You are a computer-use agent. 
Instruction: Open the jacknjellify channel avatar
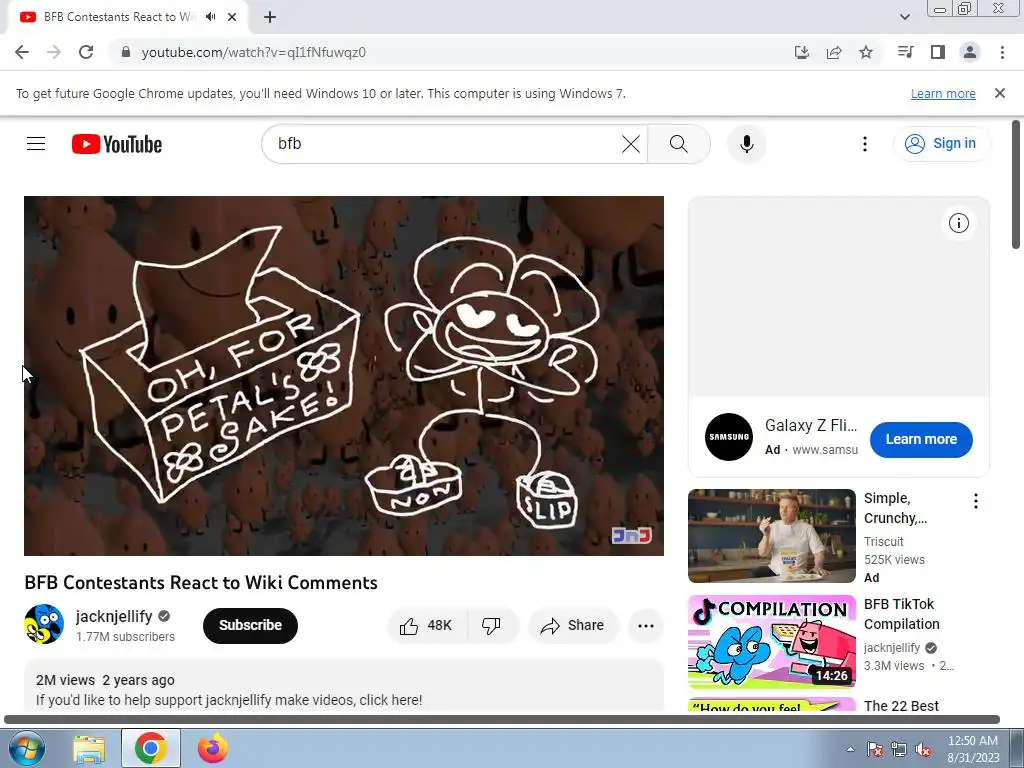[44, 624]
